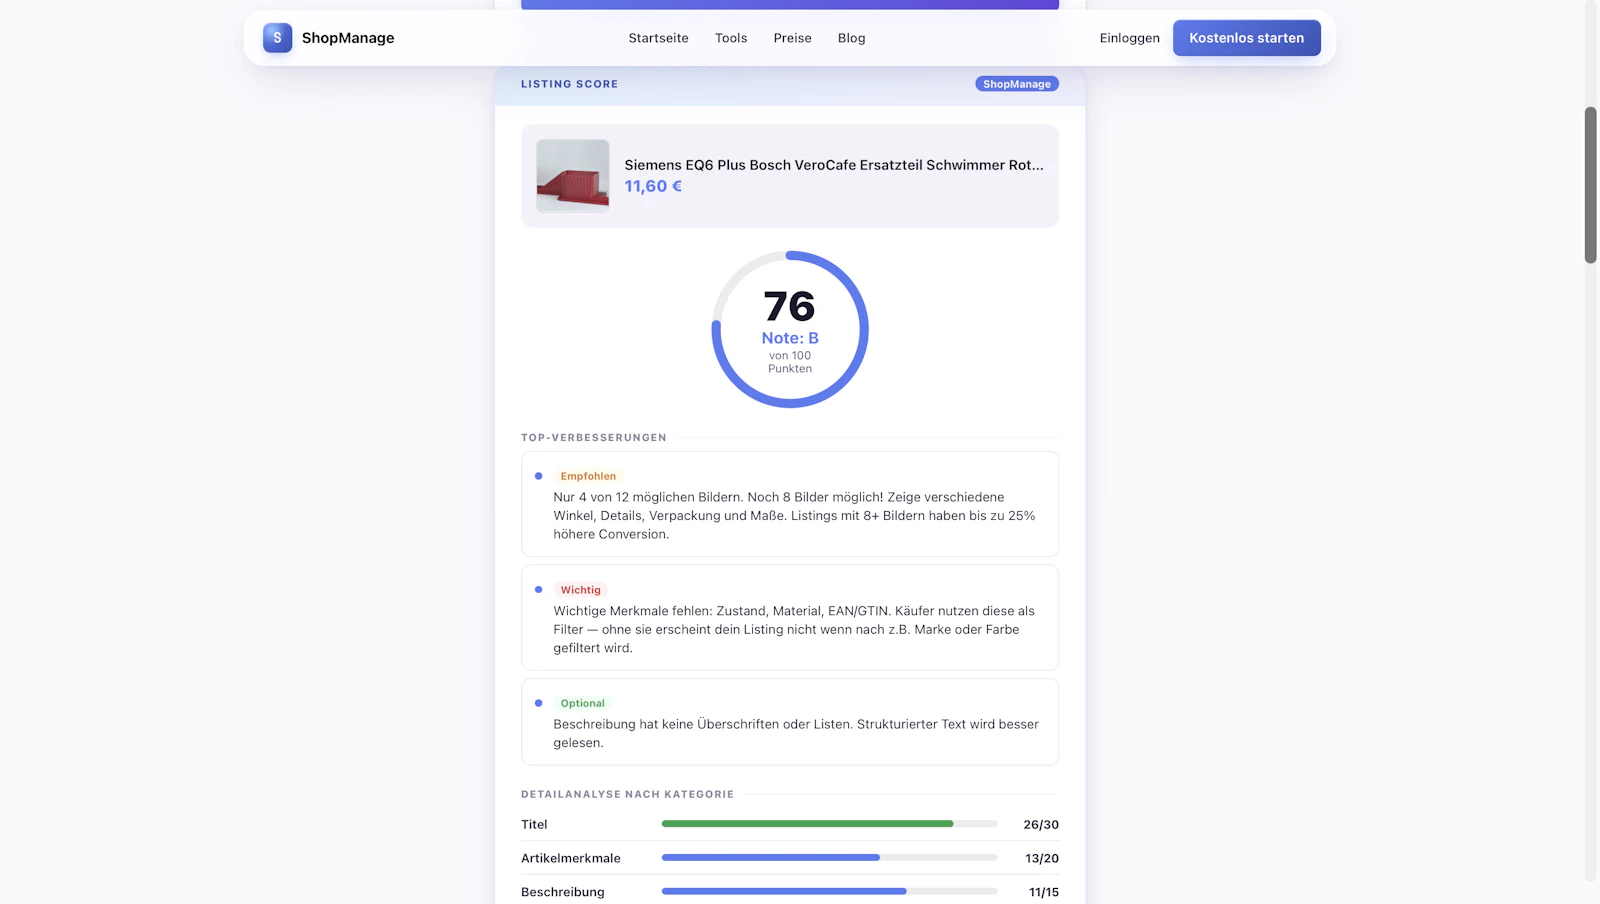Go to the Preise page
This screenshot has height=904, width=1600.
point(792,38)
